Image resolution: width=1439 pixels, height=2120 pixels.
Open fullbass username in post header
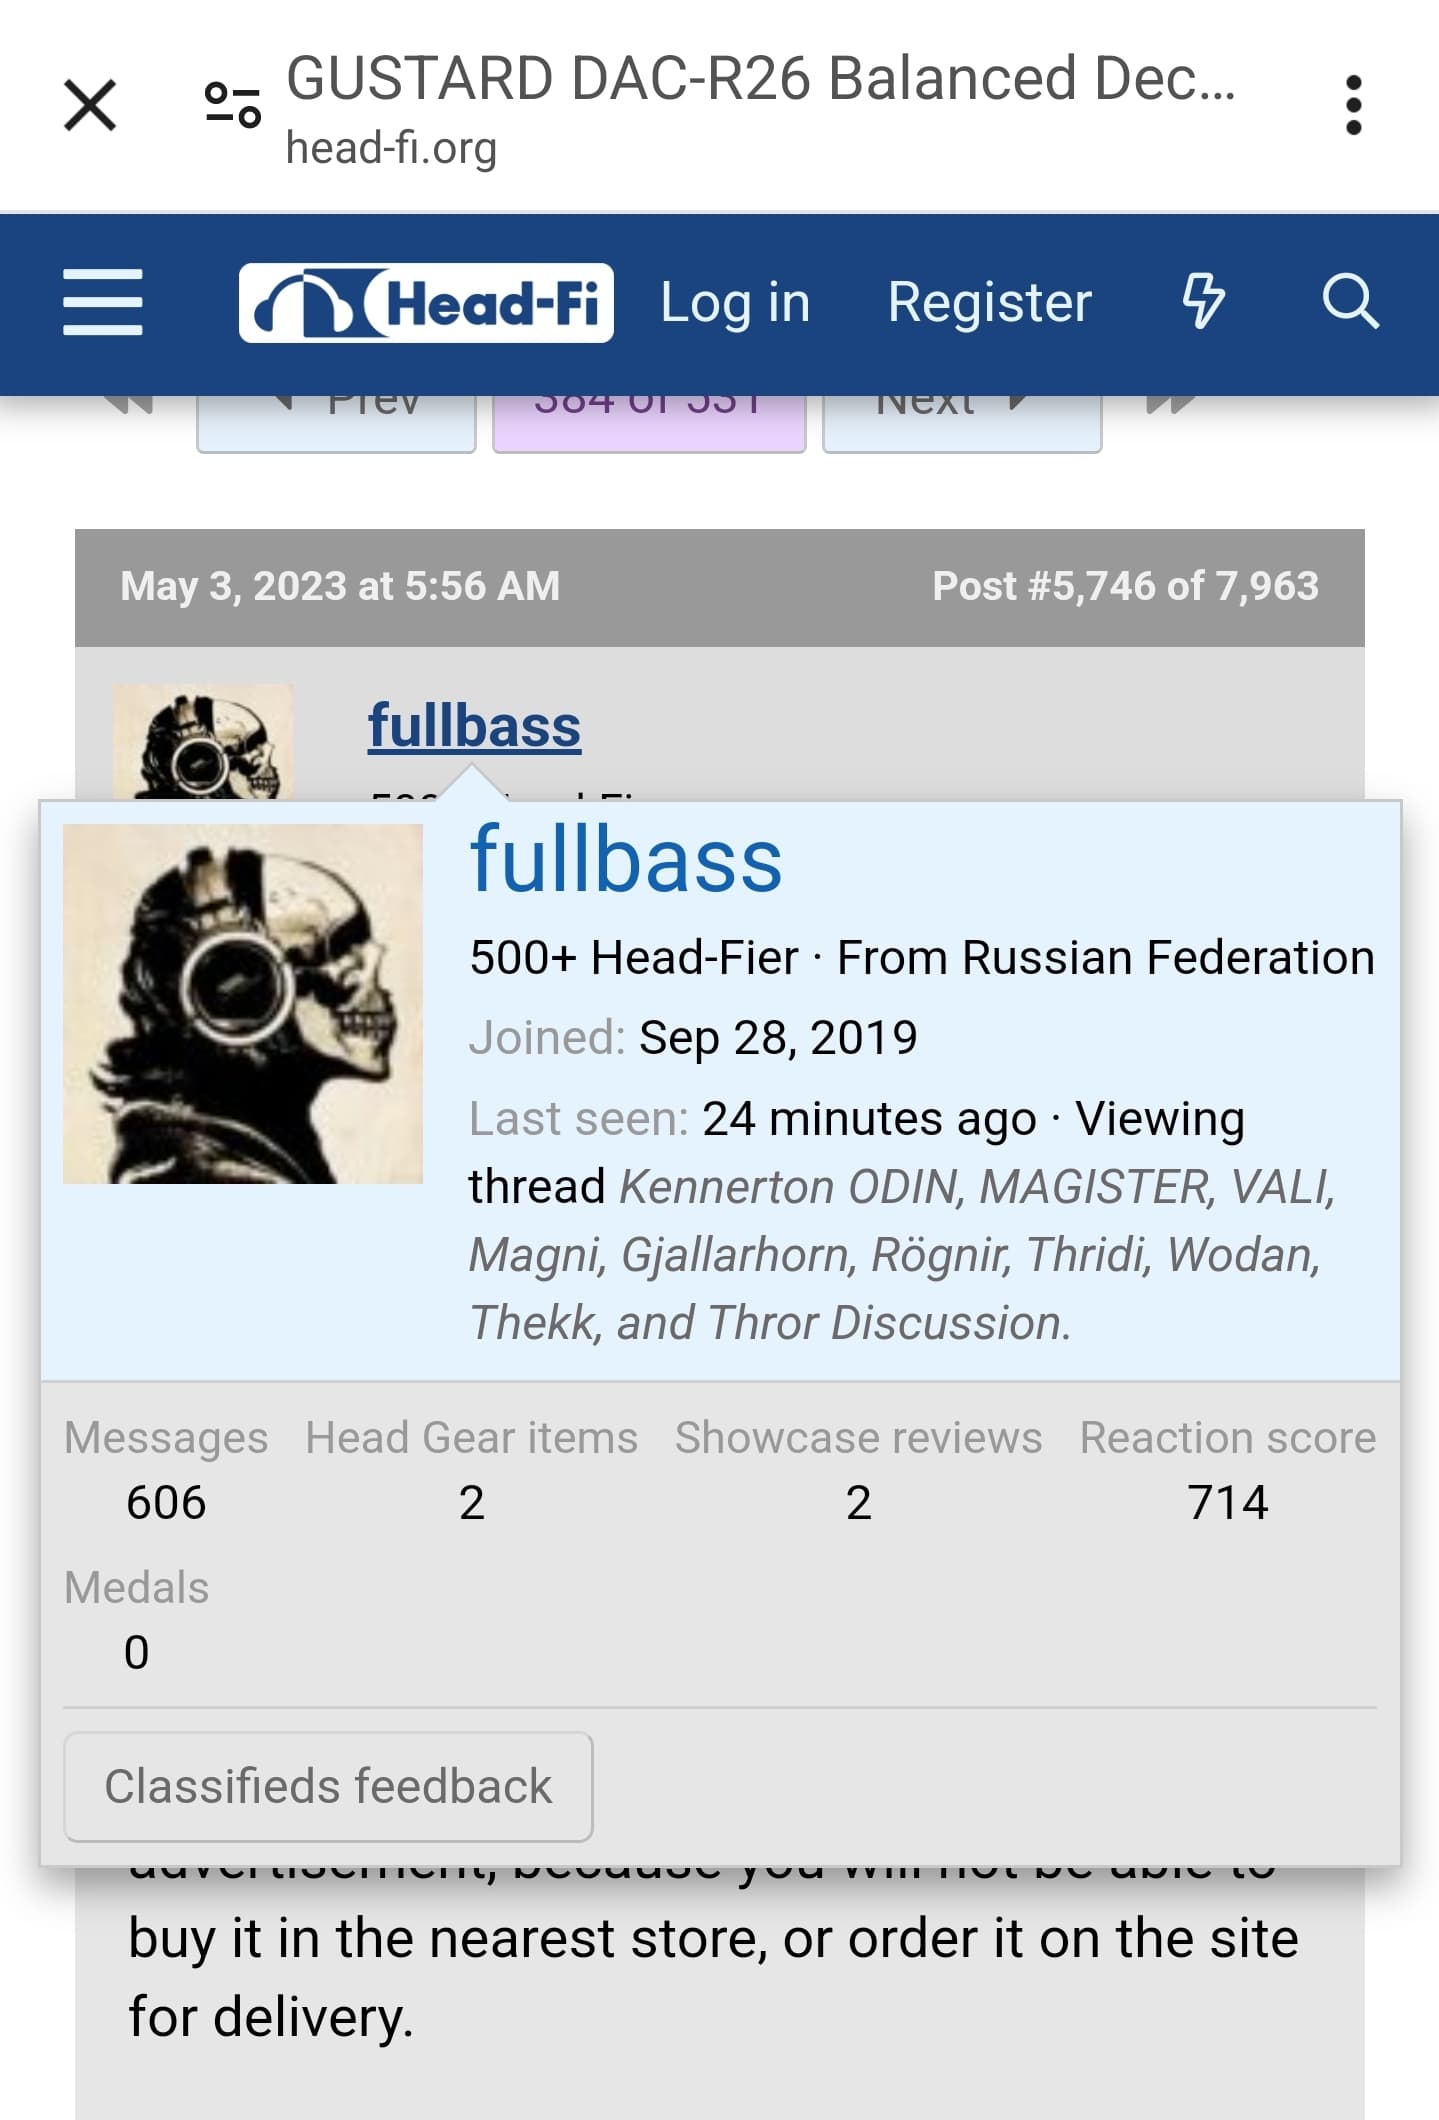tap(474, 726)
